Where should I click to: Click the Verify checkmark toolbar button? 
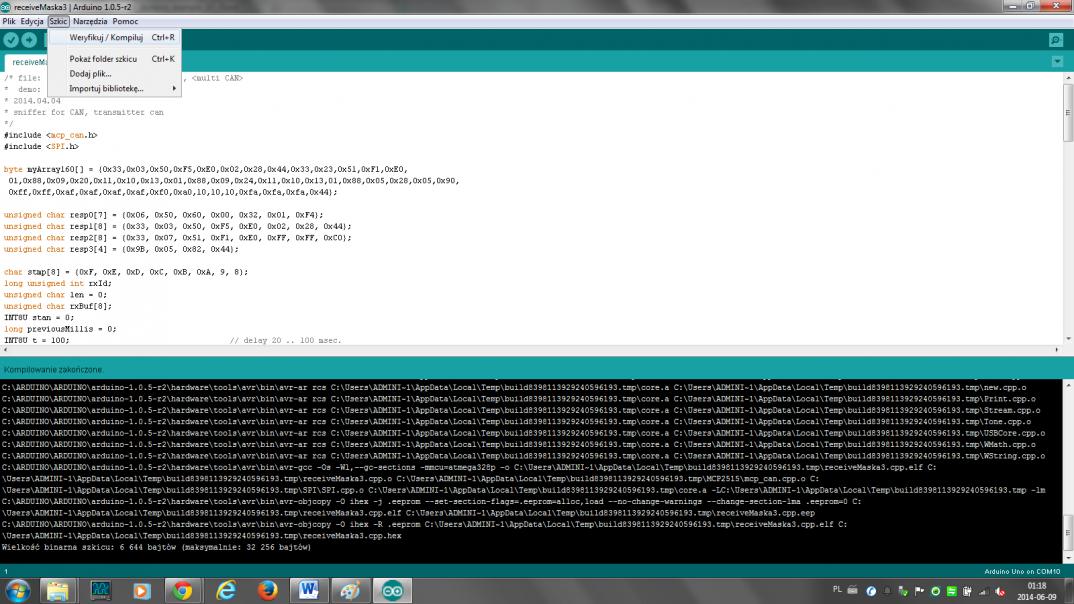point(11,40)
